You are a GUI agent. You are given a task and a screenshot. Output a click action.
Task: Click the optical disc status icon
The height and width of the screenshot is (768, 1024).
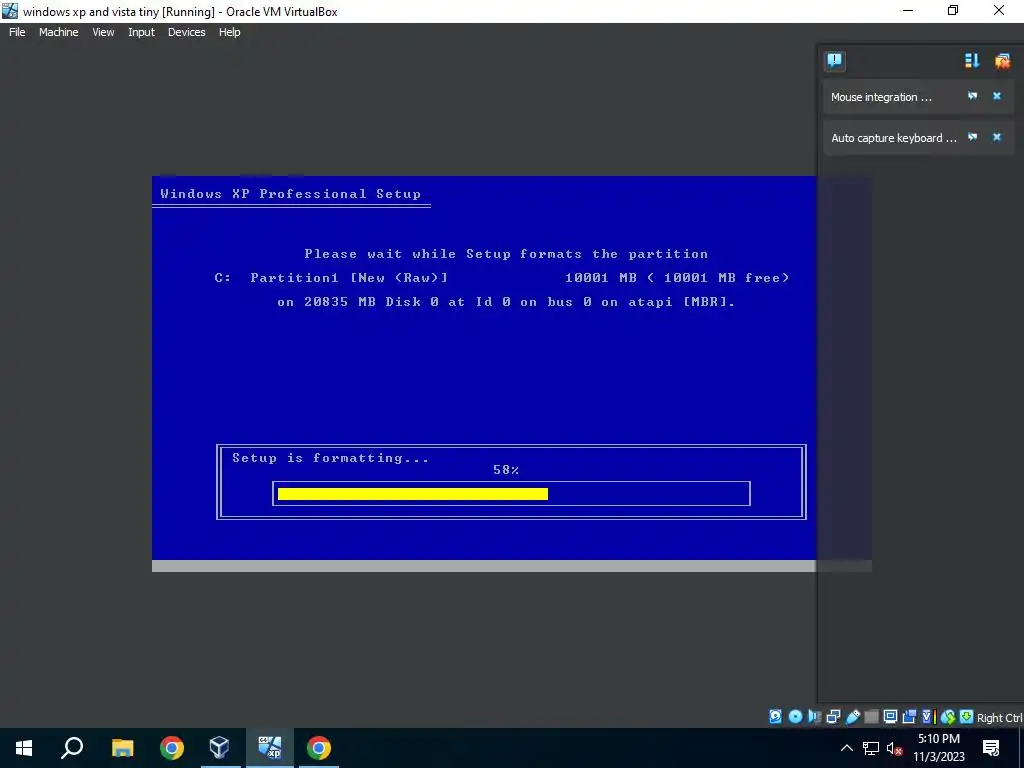pos(795,716)
